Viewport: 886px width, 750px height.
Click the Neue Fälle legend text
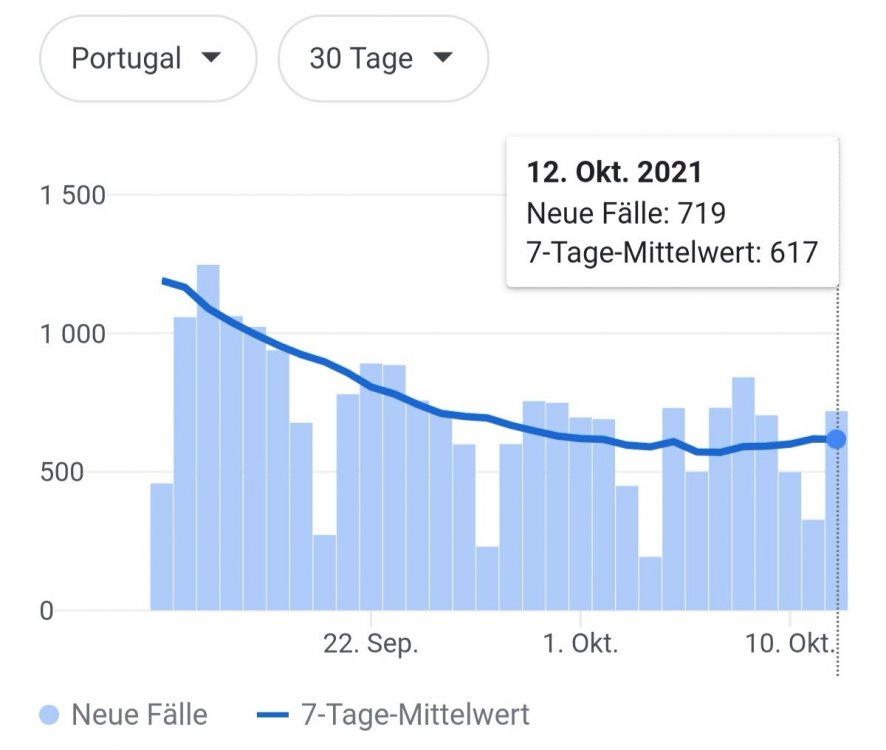[140, 715]
